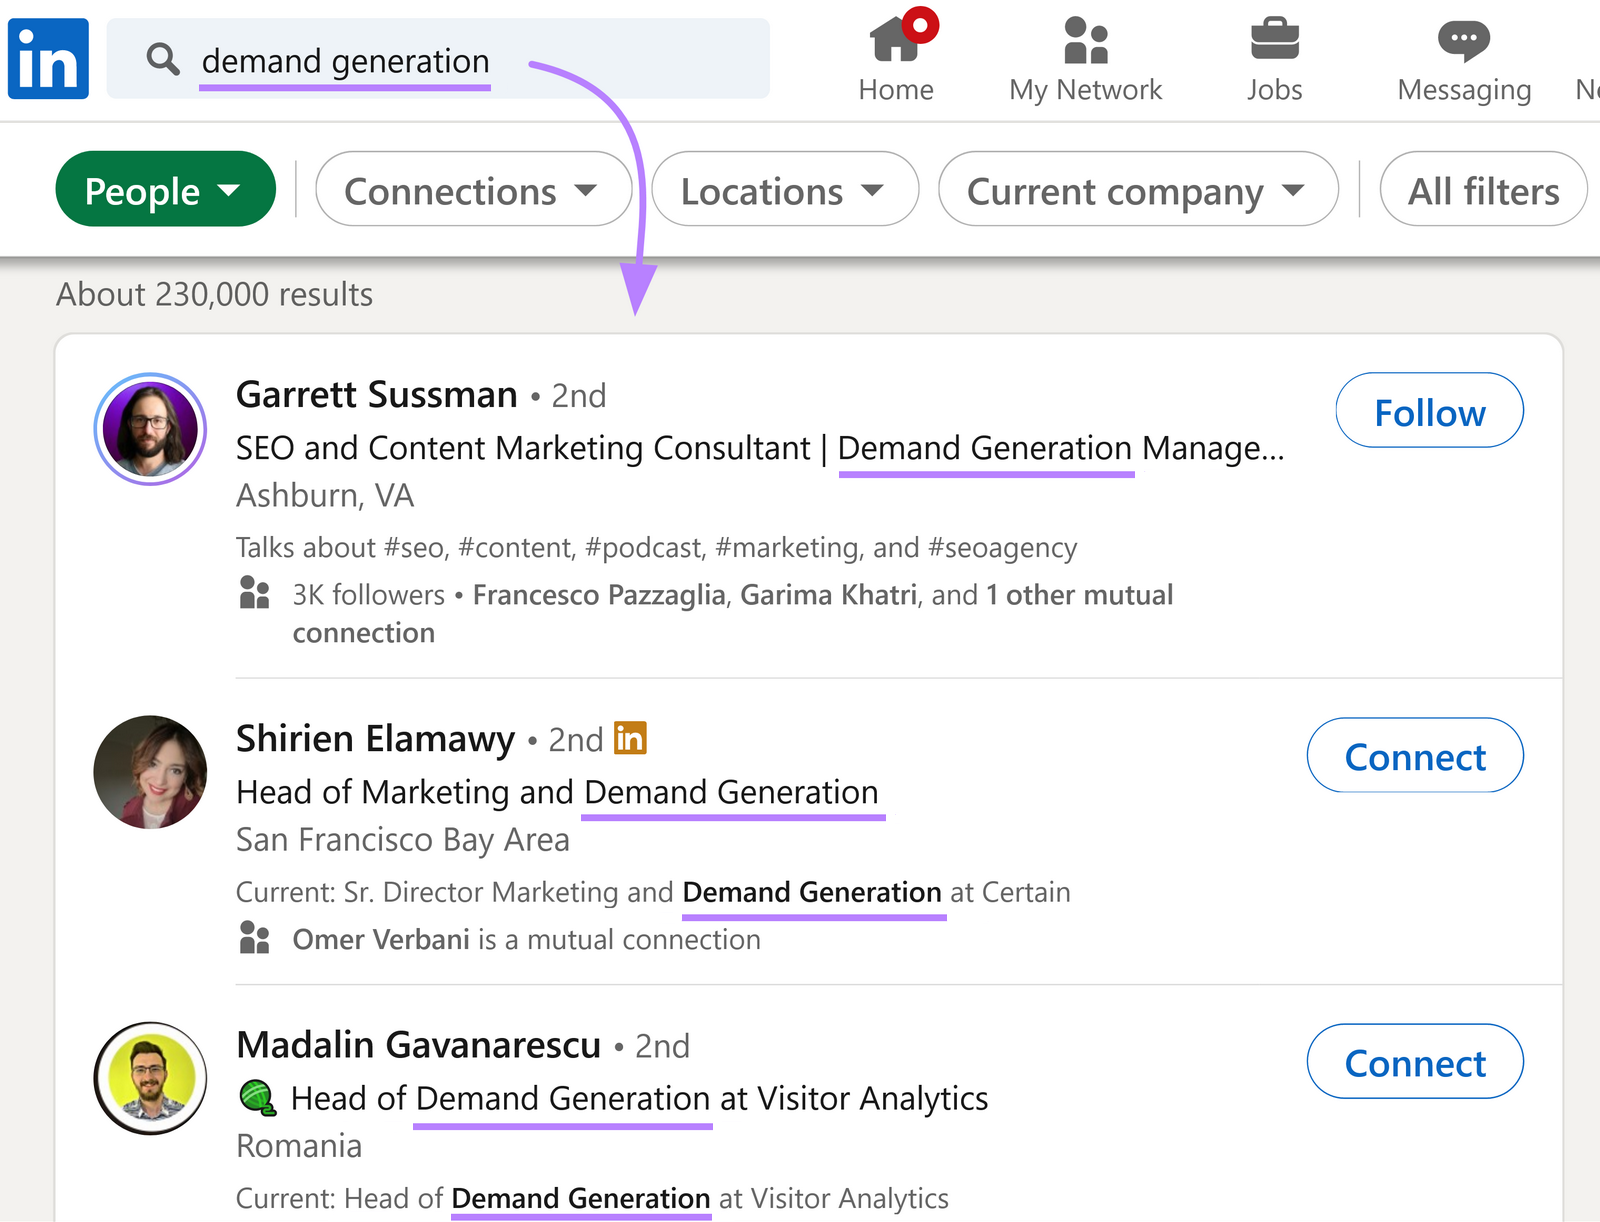Open the Home feed house icon

(895, 42)
